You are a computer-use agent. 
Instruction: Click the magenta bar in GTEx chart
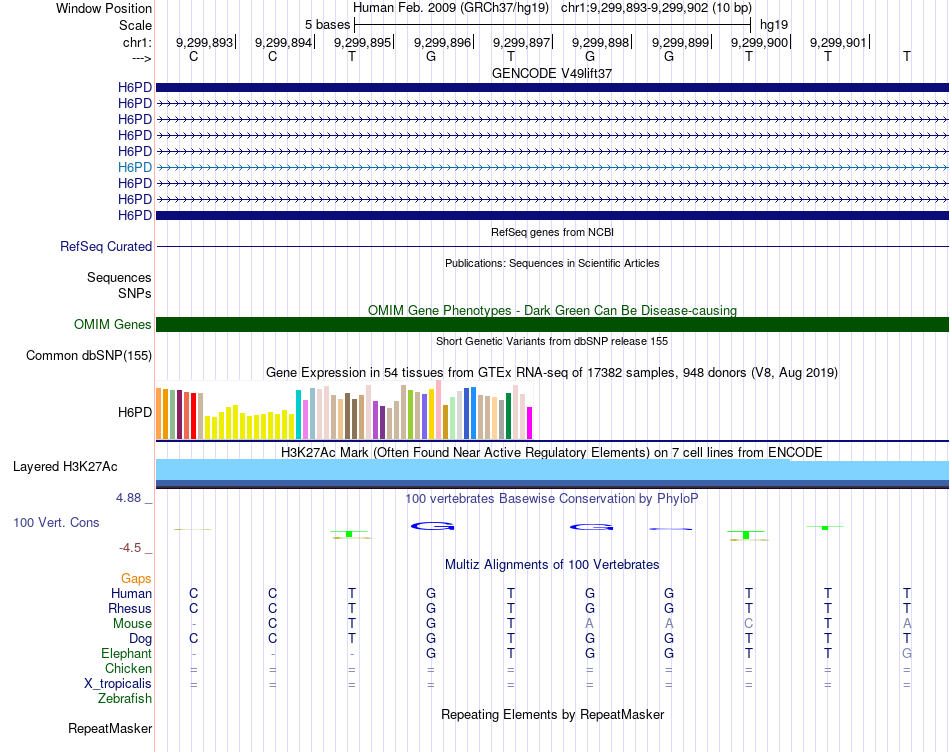(530, 423)
